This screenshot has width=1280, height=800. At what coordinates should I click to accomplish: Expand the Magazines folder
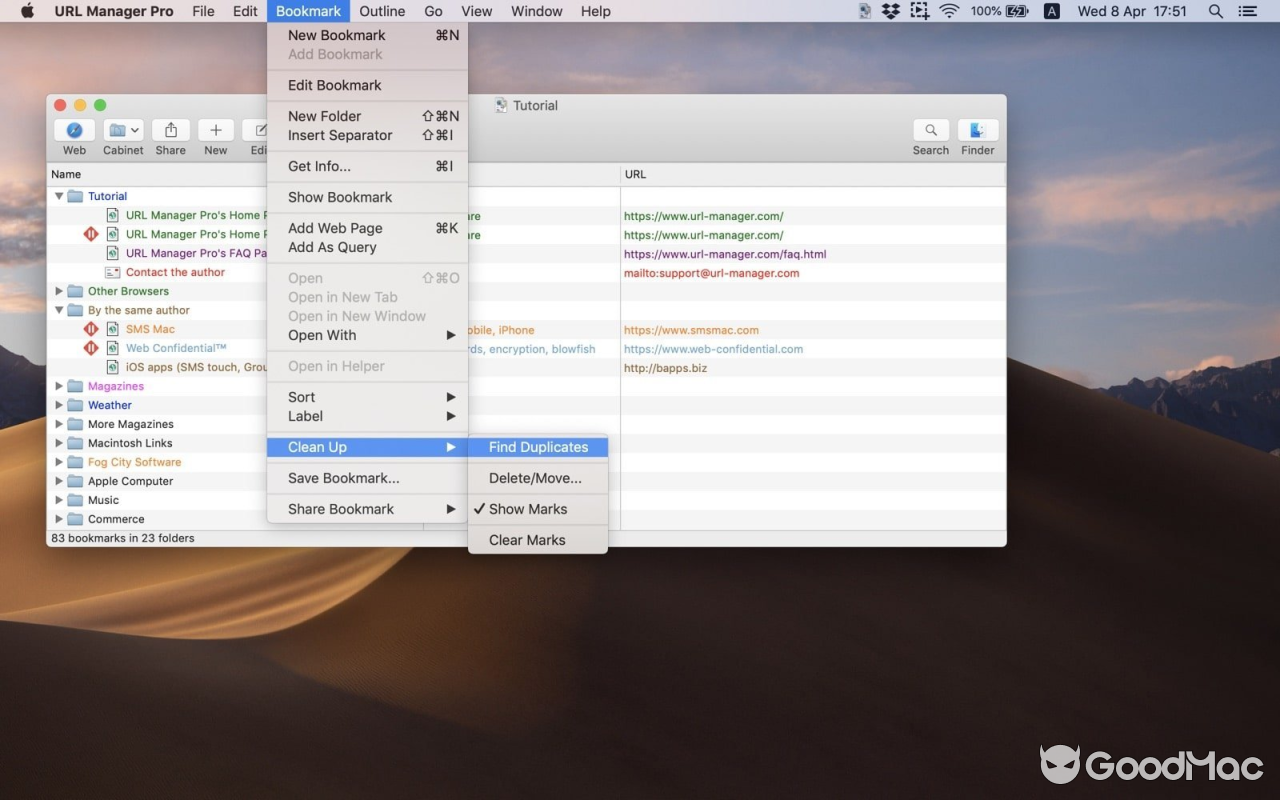58,386
